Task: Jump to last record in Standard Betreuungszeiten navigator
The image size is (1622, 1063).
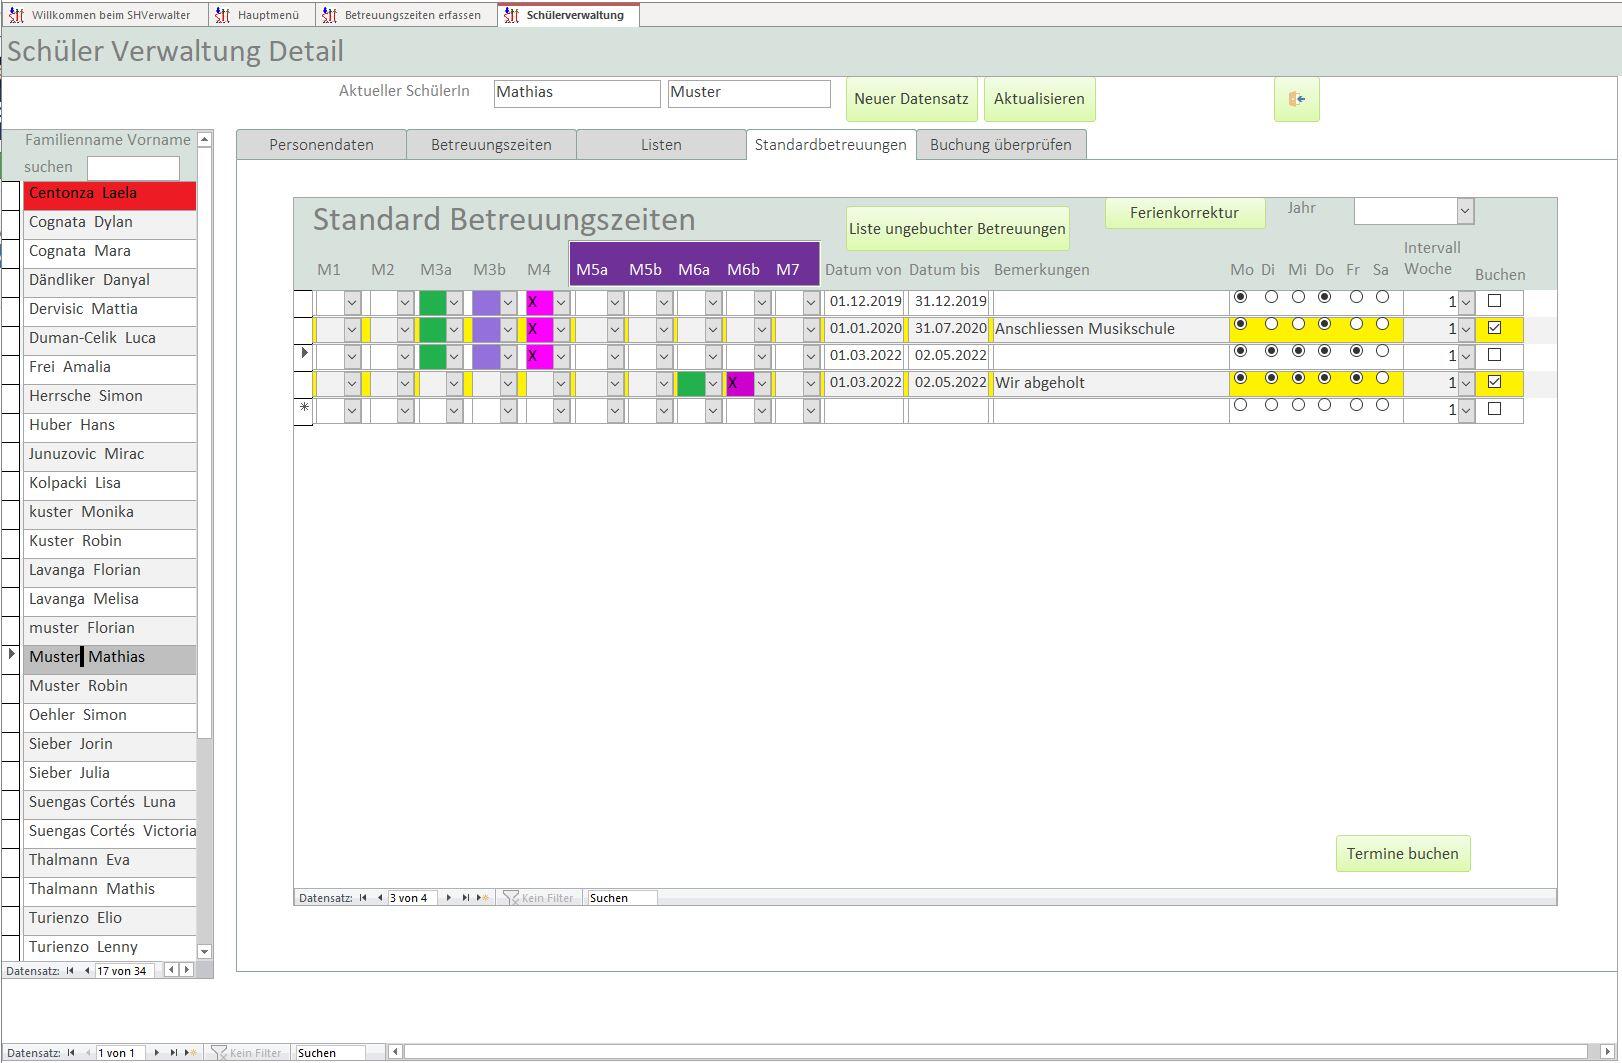Action: [x=465, y=898]
